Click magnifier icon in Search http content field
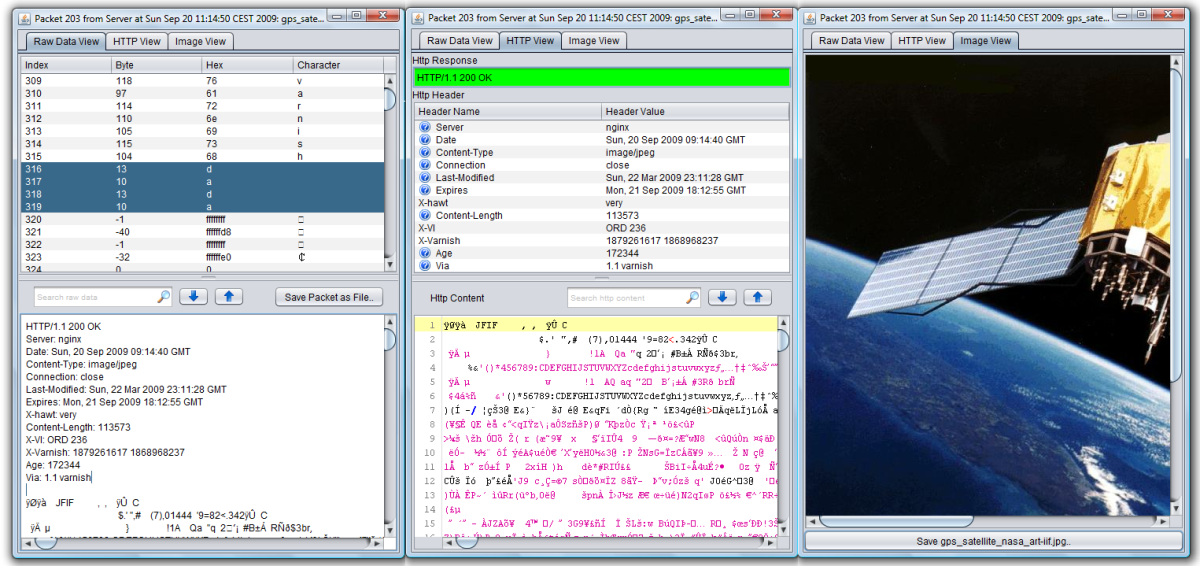 (x=692, y=298)
